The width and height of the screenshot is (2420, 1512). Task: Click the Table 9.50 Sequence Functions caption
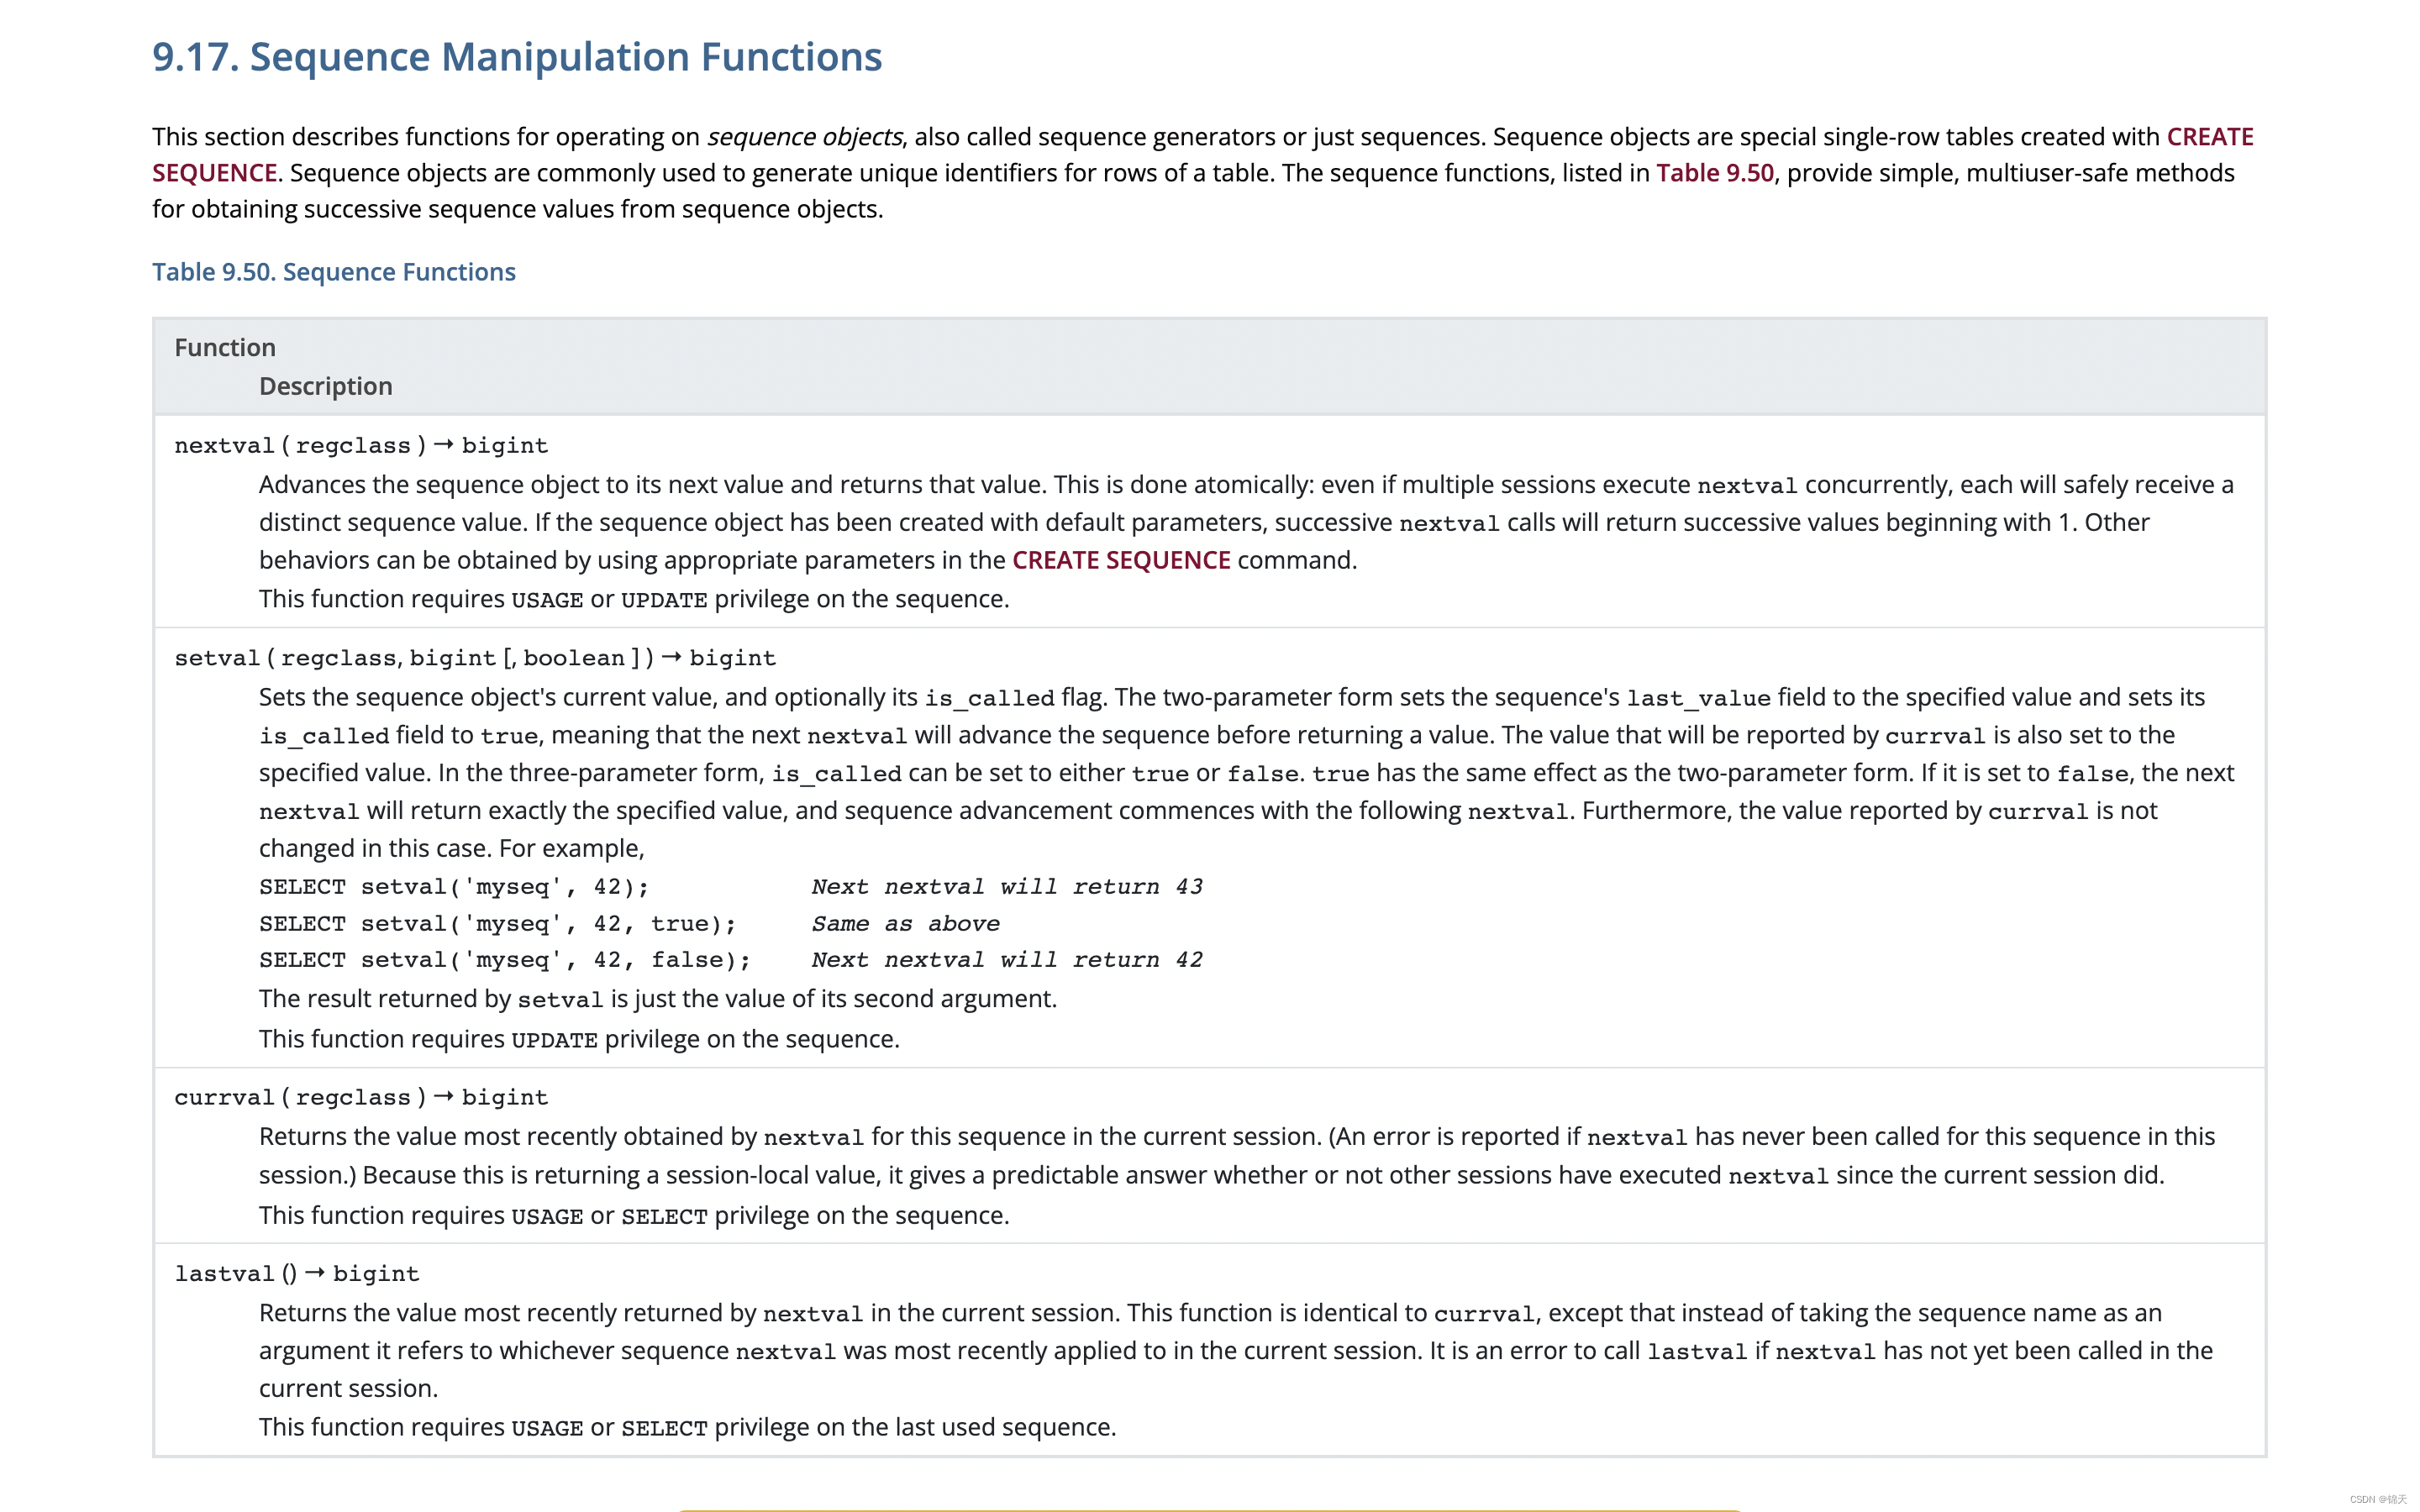pyautogui.click(x=333, y=272)
